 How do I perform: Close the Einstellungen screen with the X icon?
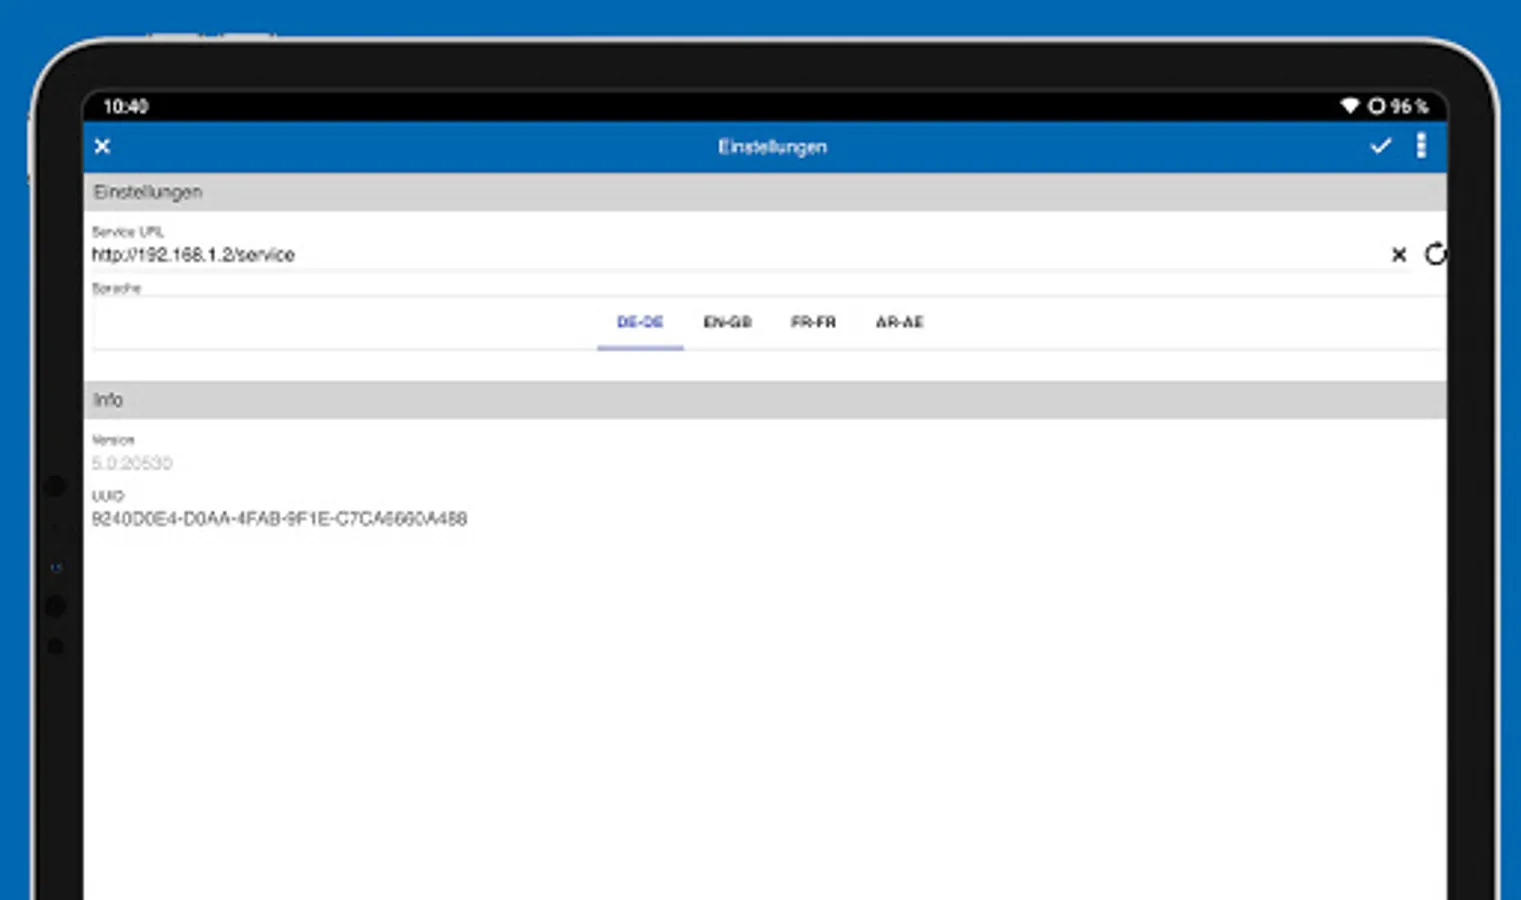[x=102, y=146]
